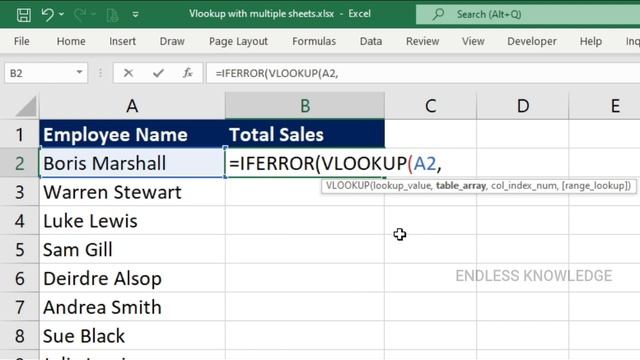The width and height of the screenshot is (640, 360).
Task: Select row 2 header
Action: pyautogui.click(x=20, y=163)
